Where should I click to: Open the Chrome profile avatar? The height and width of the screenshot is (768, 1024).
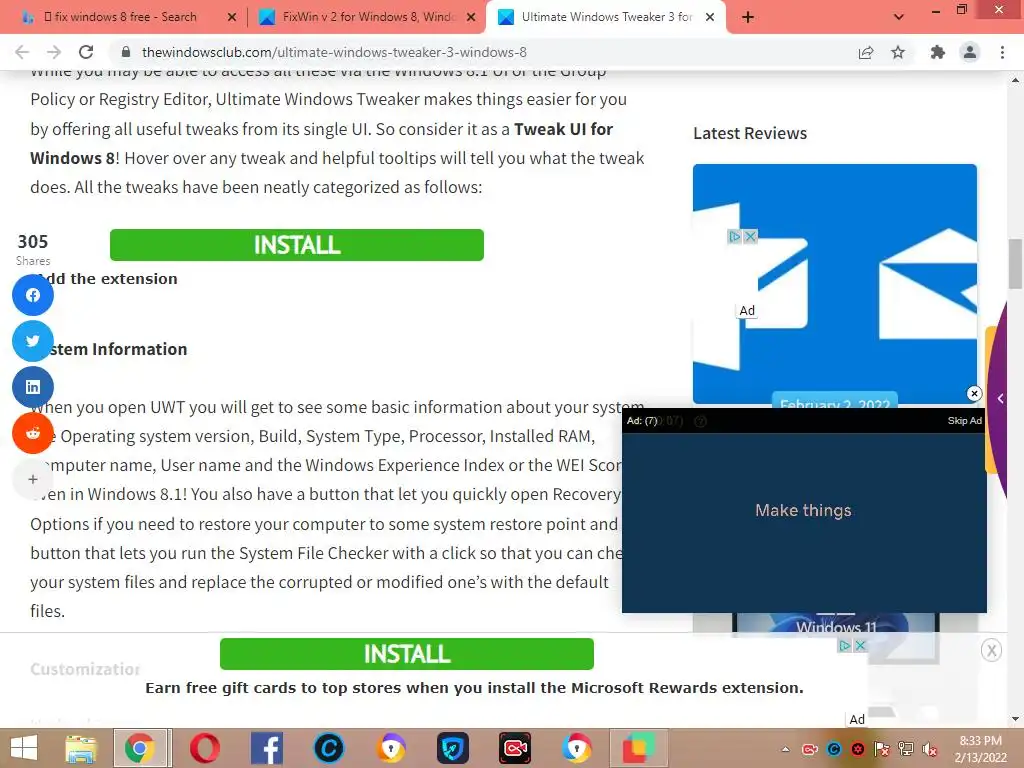(x=970, y=52)
